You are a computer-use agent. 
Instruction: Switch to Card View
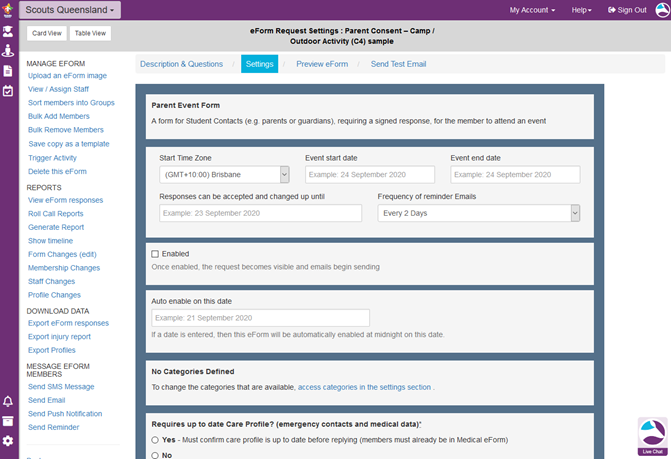point(47,33)
